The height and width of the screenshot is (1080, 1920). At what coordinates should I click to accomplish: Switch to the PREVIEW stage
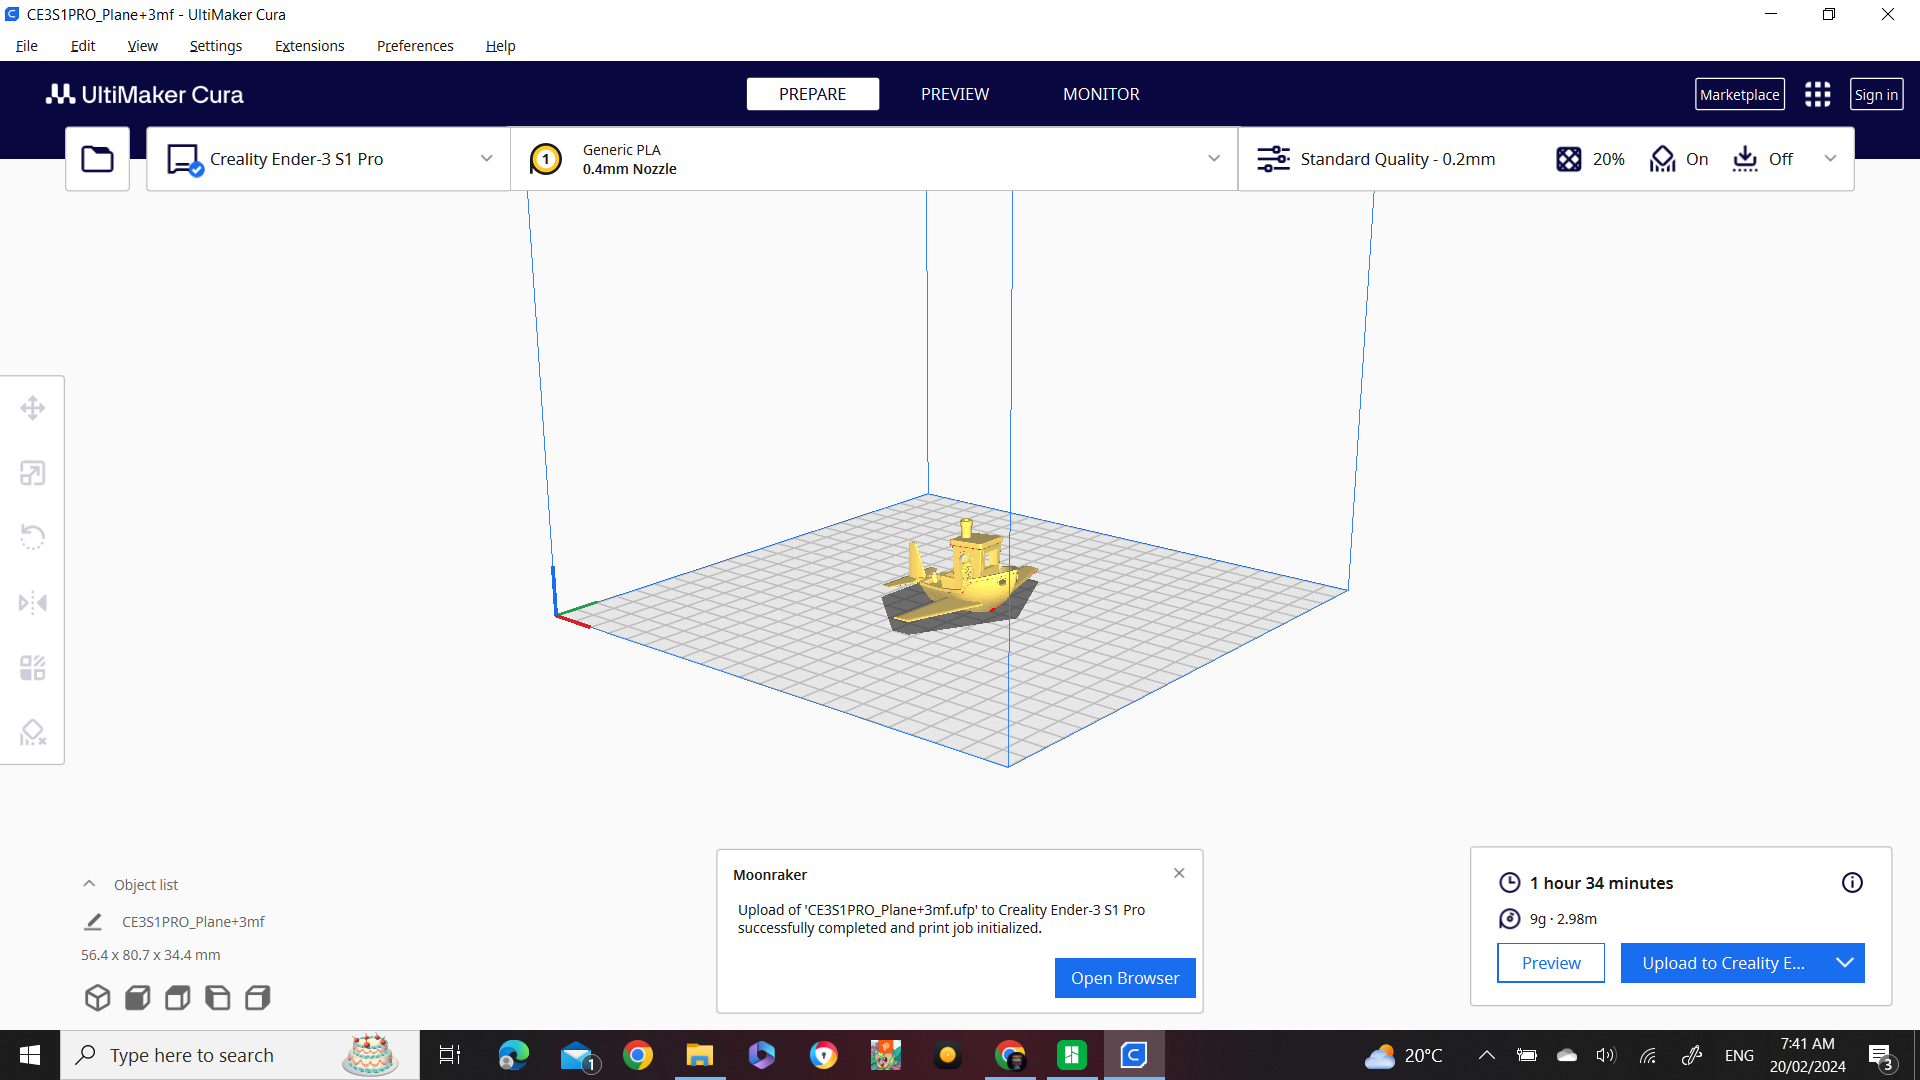[x=955, y=94]
